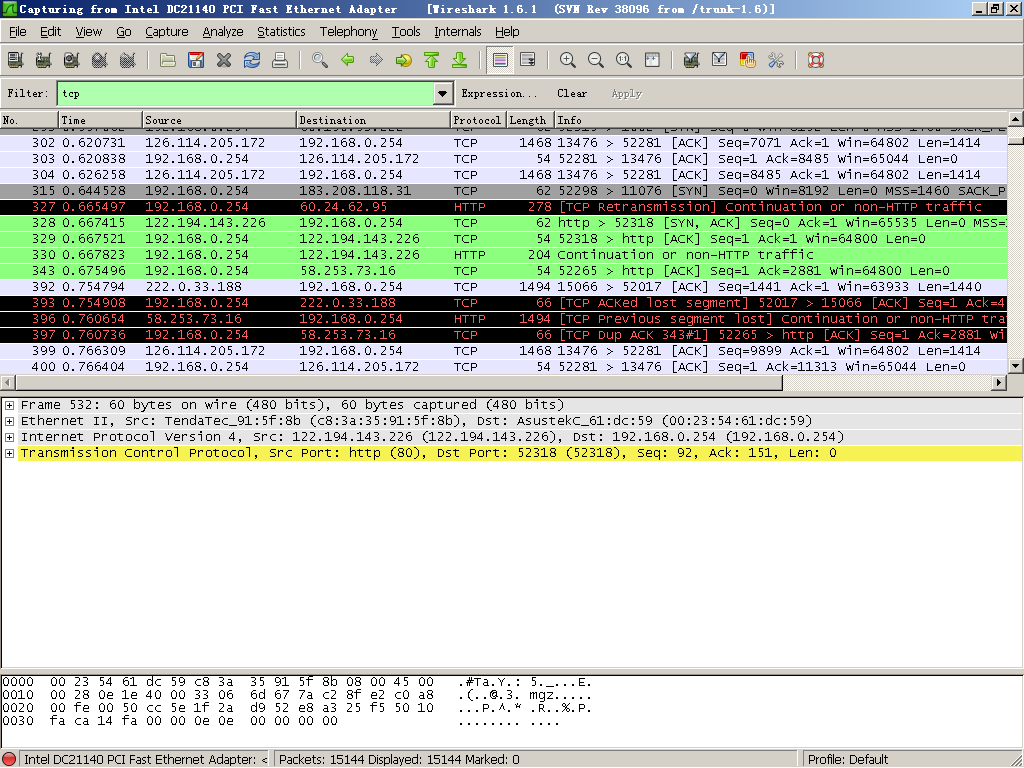Expand the Ethernet II details node
Screen dimensions: 1024x768
coord(9,421)
